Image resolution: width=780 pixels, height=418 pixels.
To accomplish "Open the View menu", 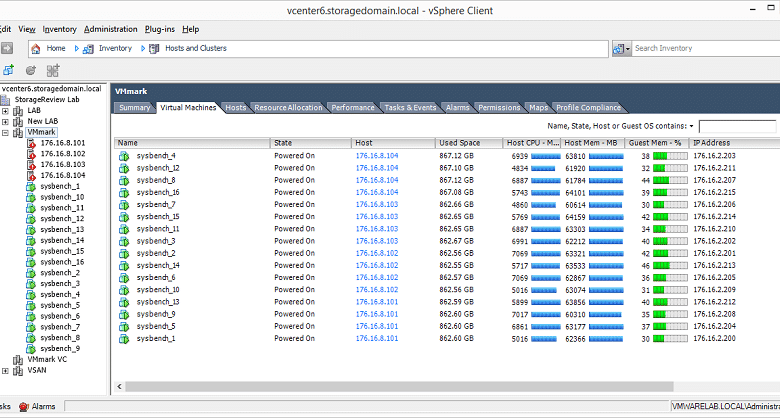I will point(27,29).
